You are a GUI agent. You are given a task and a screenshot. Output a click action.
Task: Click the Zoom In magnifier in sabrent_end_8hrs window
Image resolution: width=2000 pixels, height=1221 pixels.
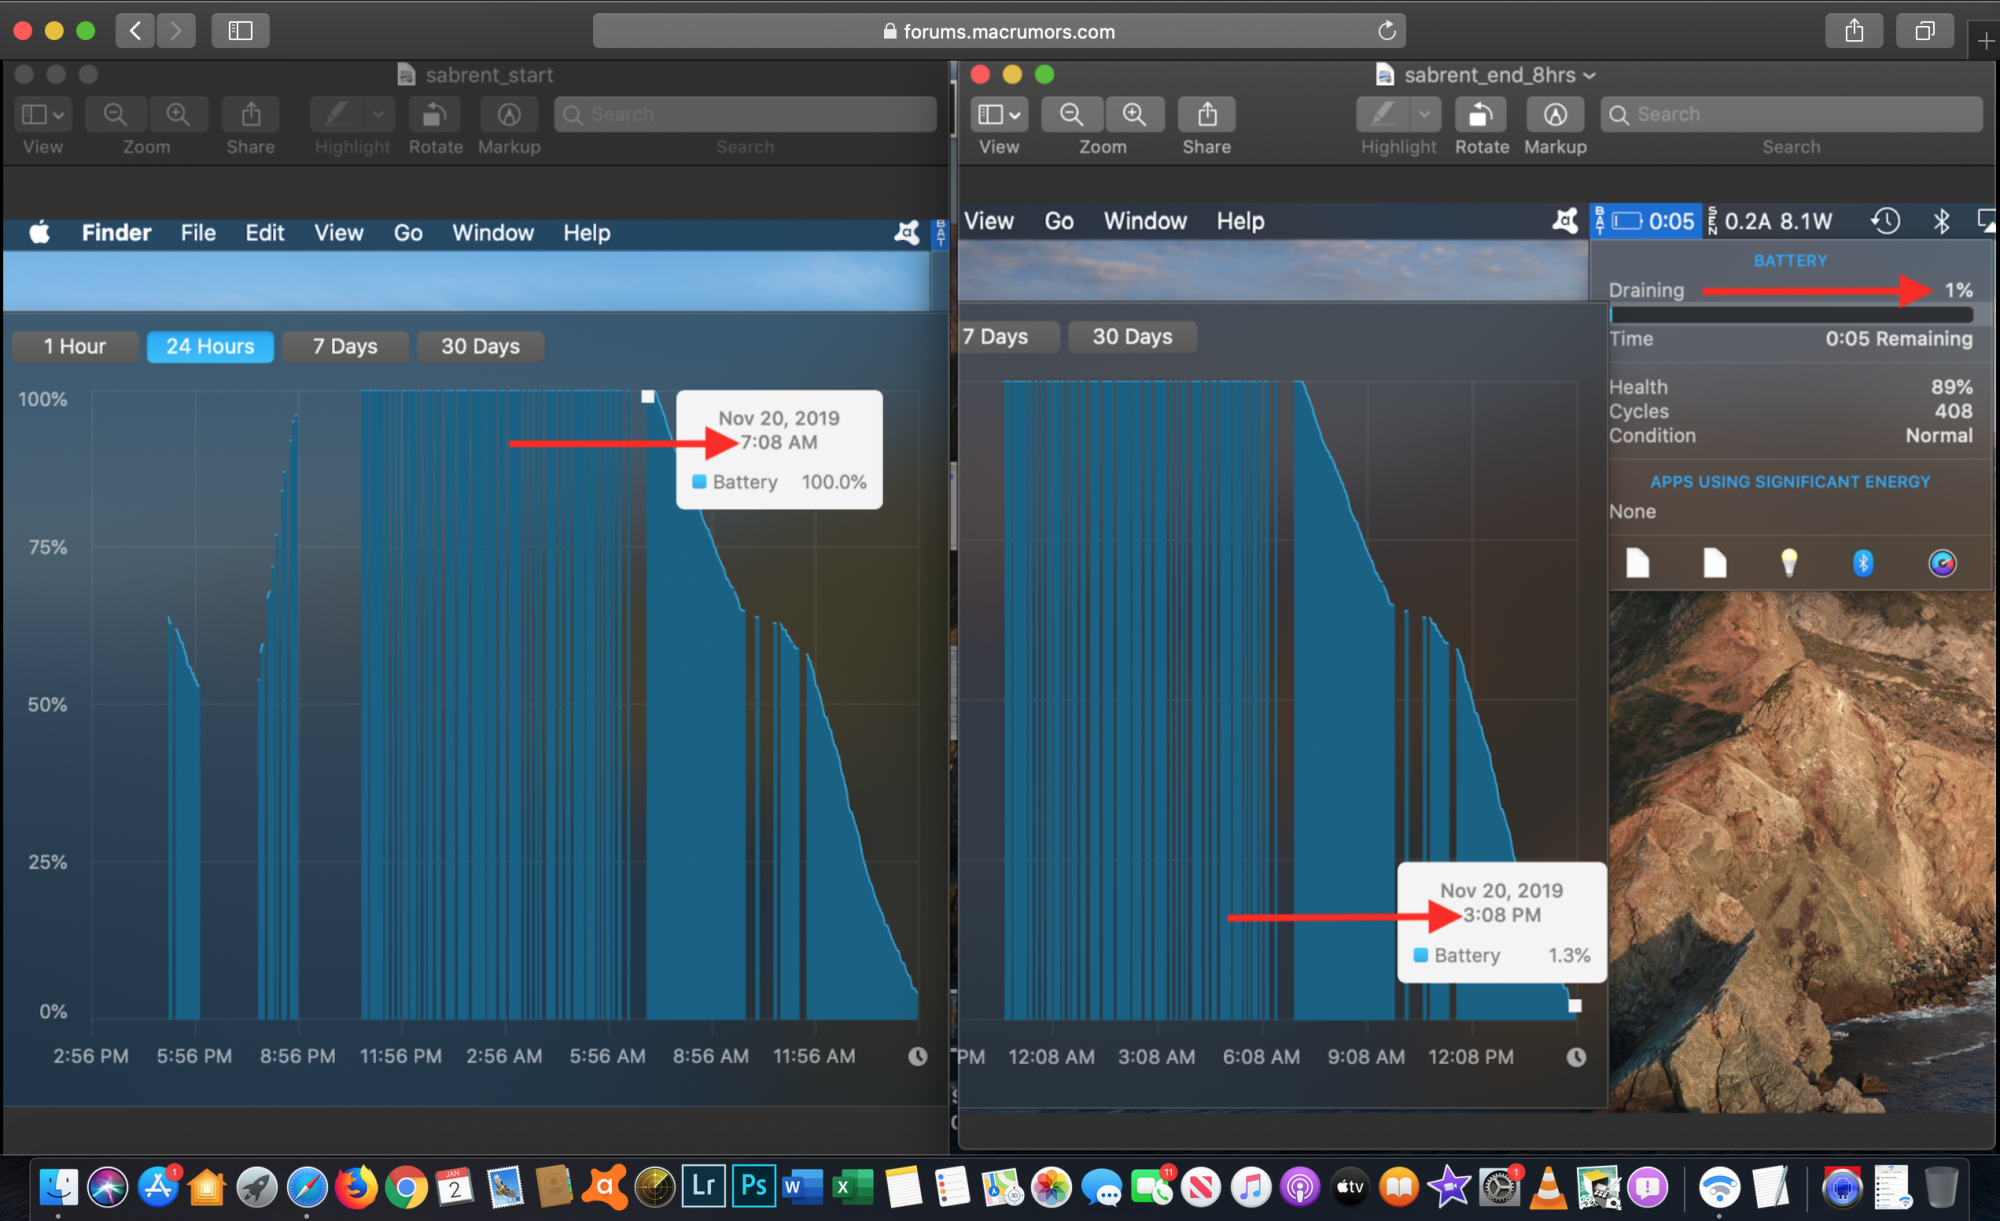1134,114
